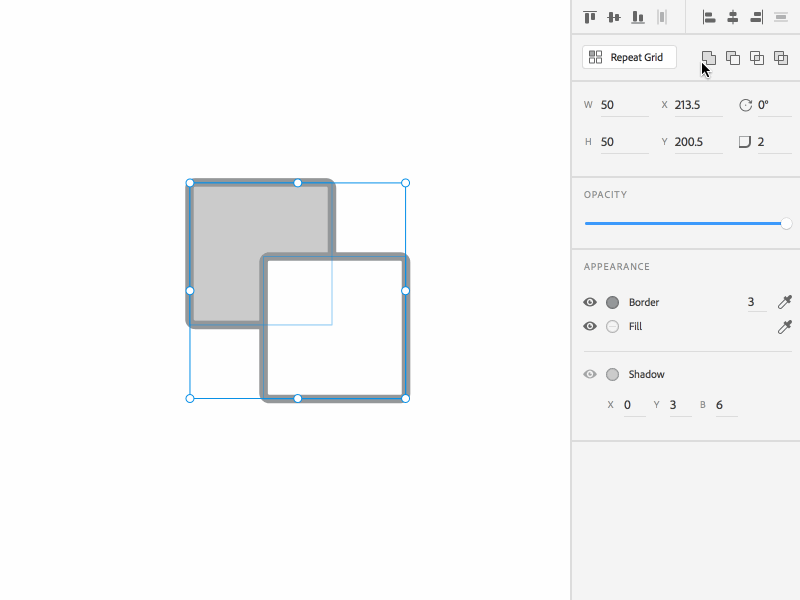Click the opacity slider handle
This screenshot has width=800, height=600.
click(786, 223)
